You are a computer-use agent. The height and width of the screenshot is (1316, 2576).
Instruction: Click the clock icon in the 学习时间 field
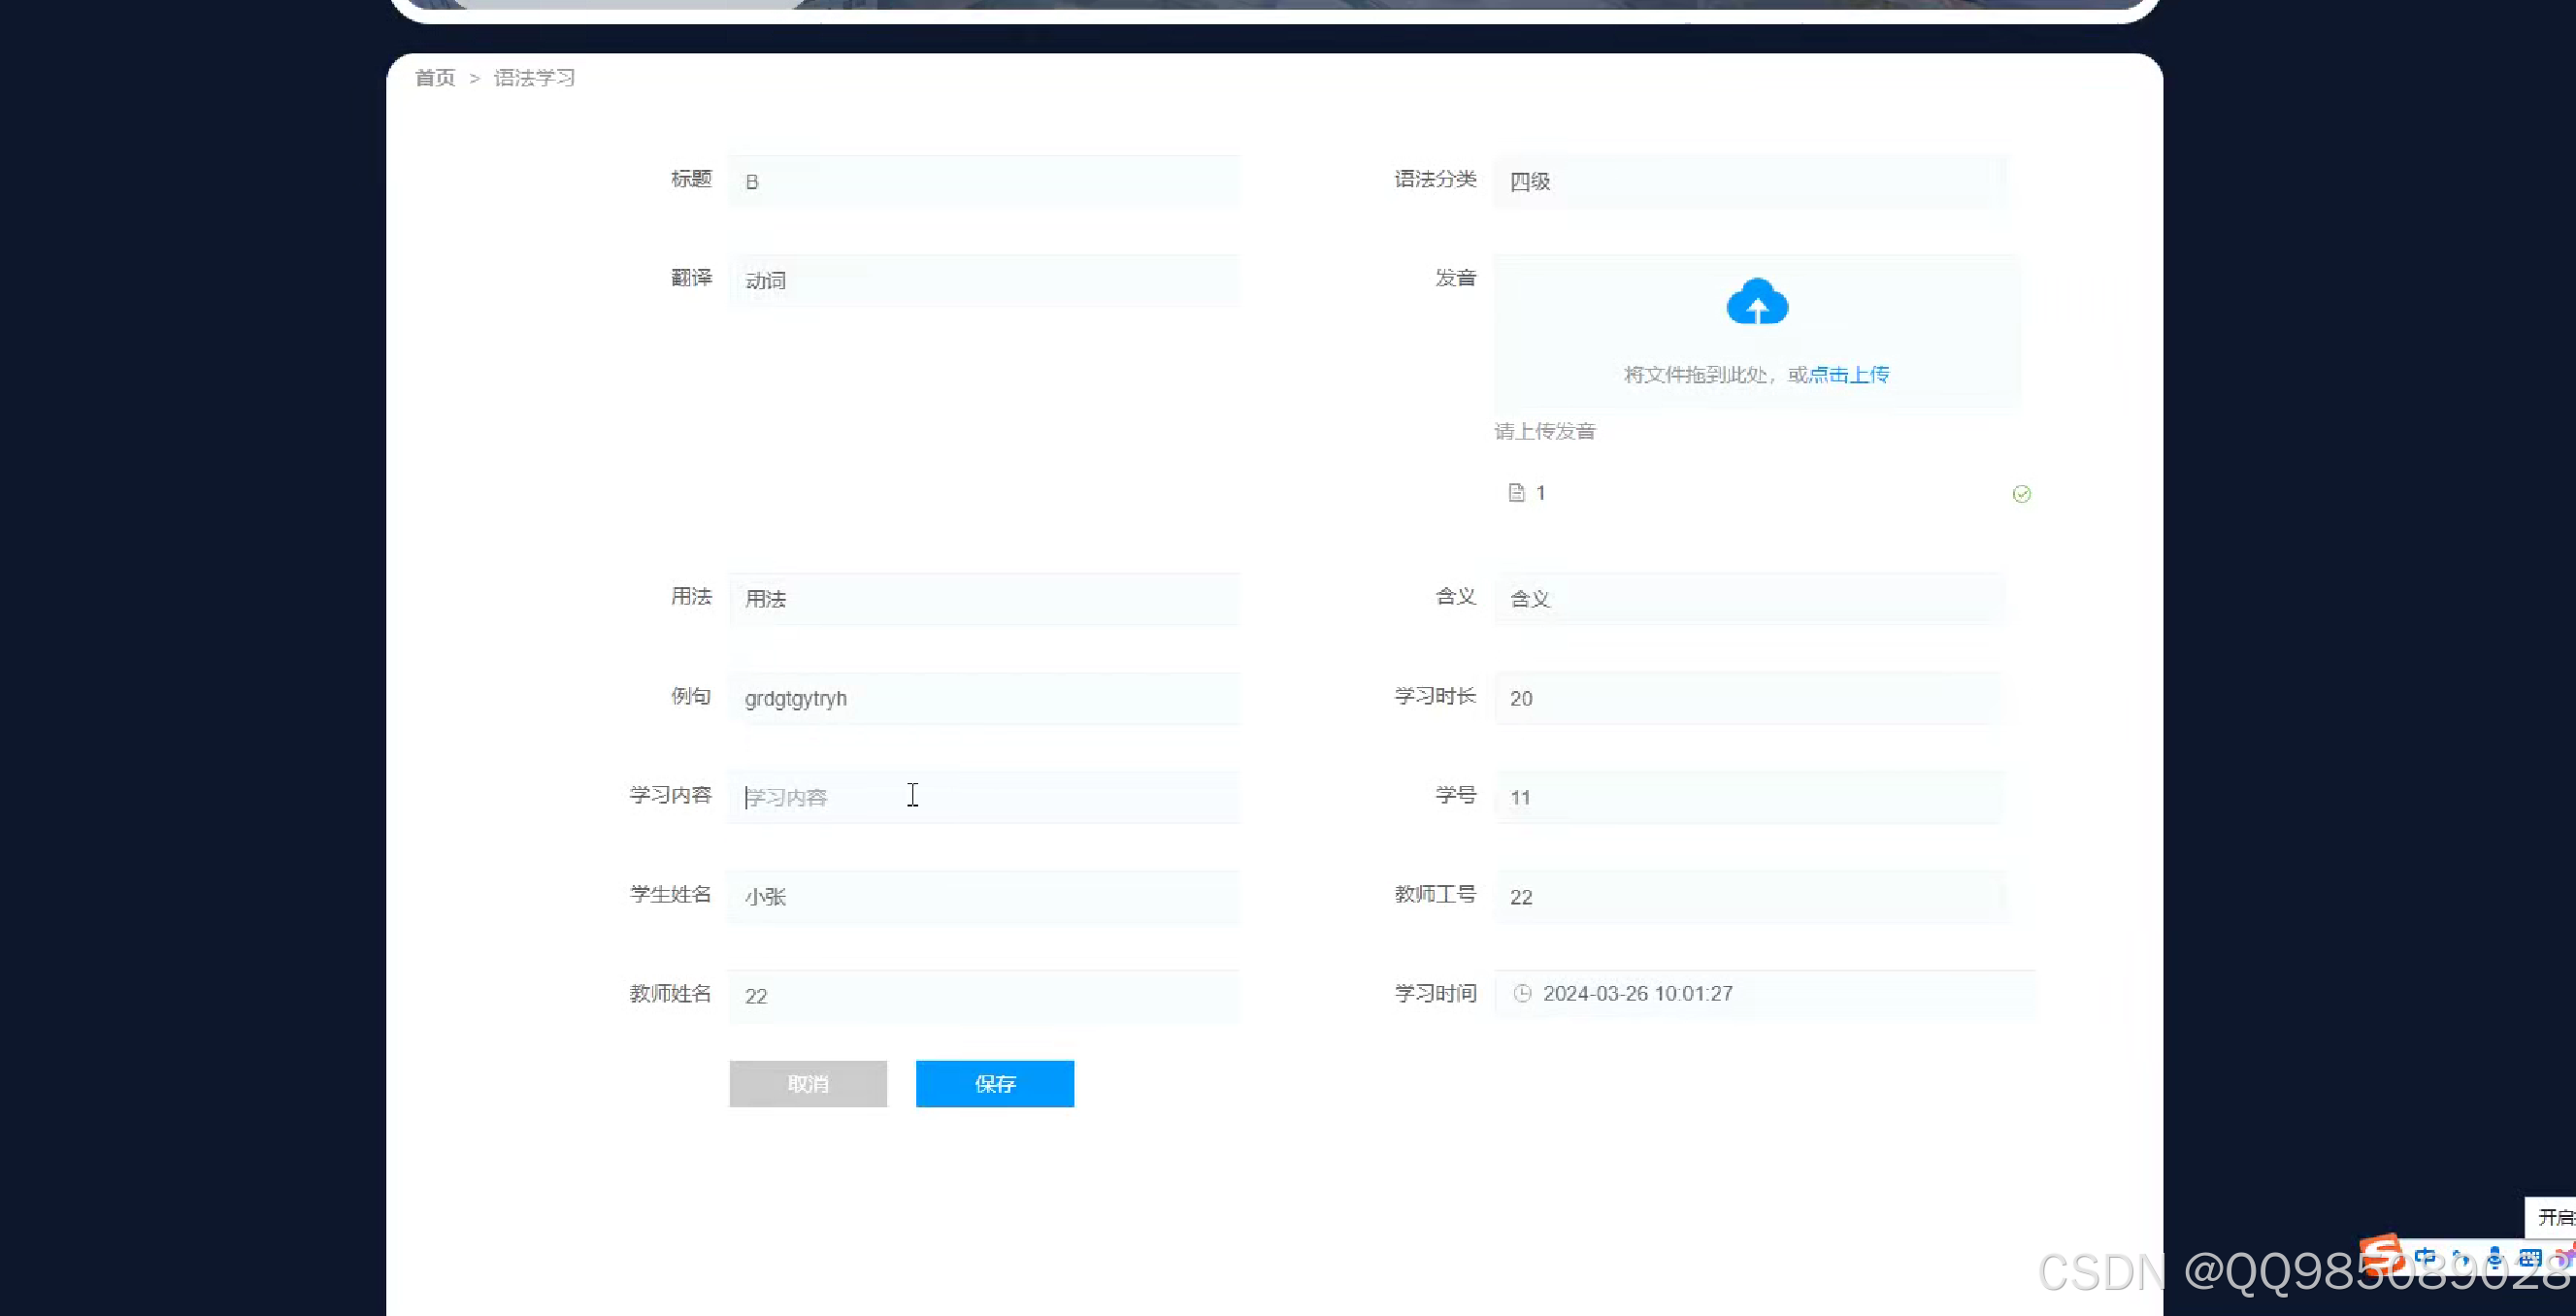[1523, 994]
